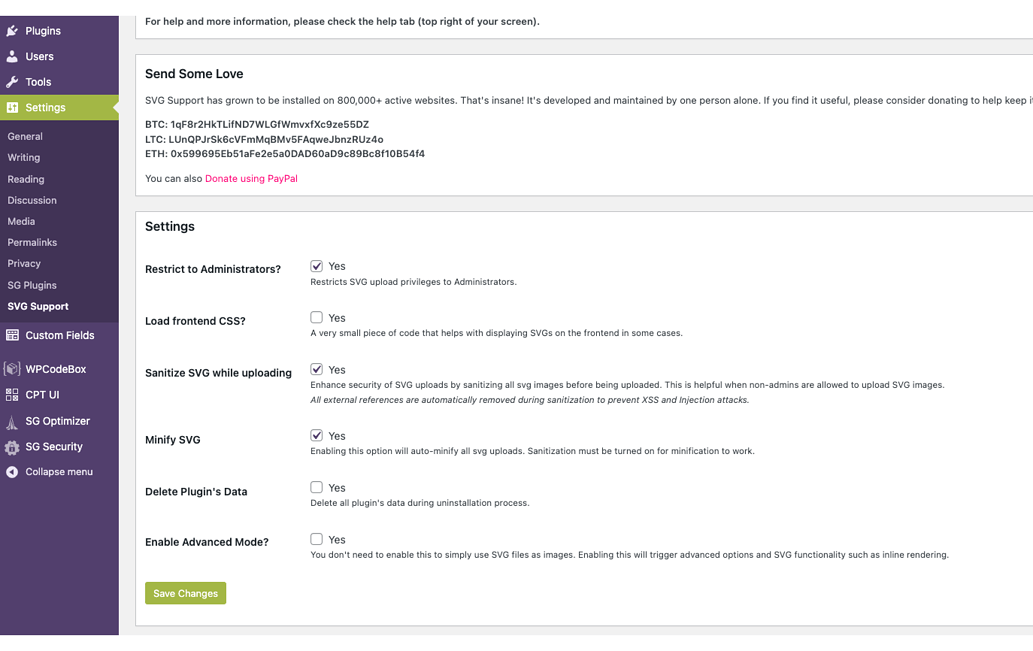Image resolution: width=1033 pixels, height=651 pixels.
Task: Click the WPCodeBox cube icon
Action: [12, 369]
